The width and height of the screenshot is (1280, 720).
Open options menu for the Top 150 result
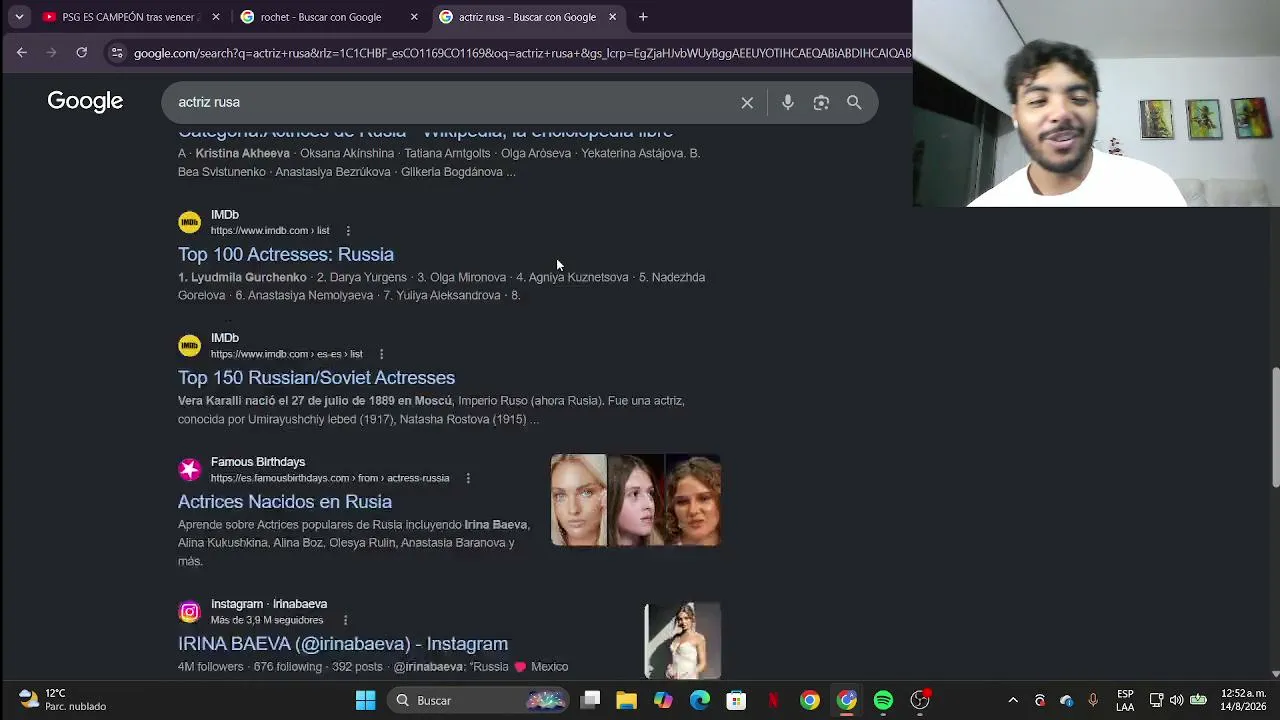381,354
